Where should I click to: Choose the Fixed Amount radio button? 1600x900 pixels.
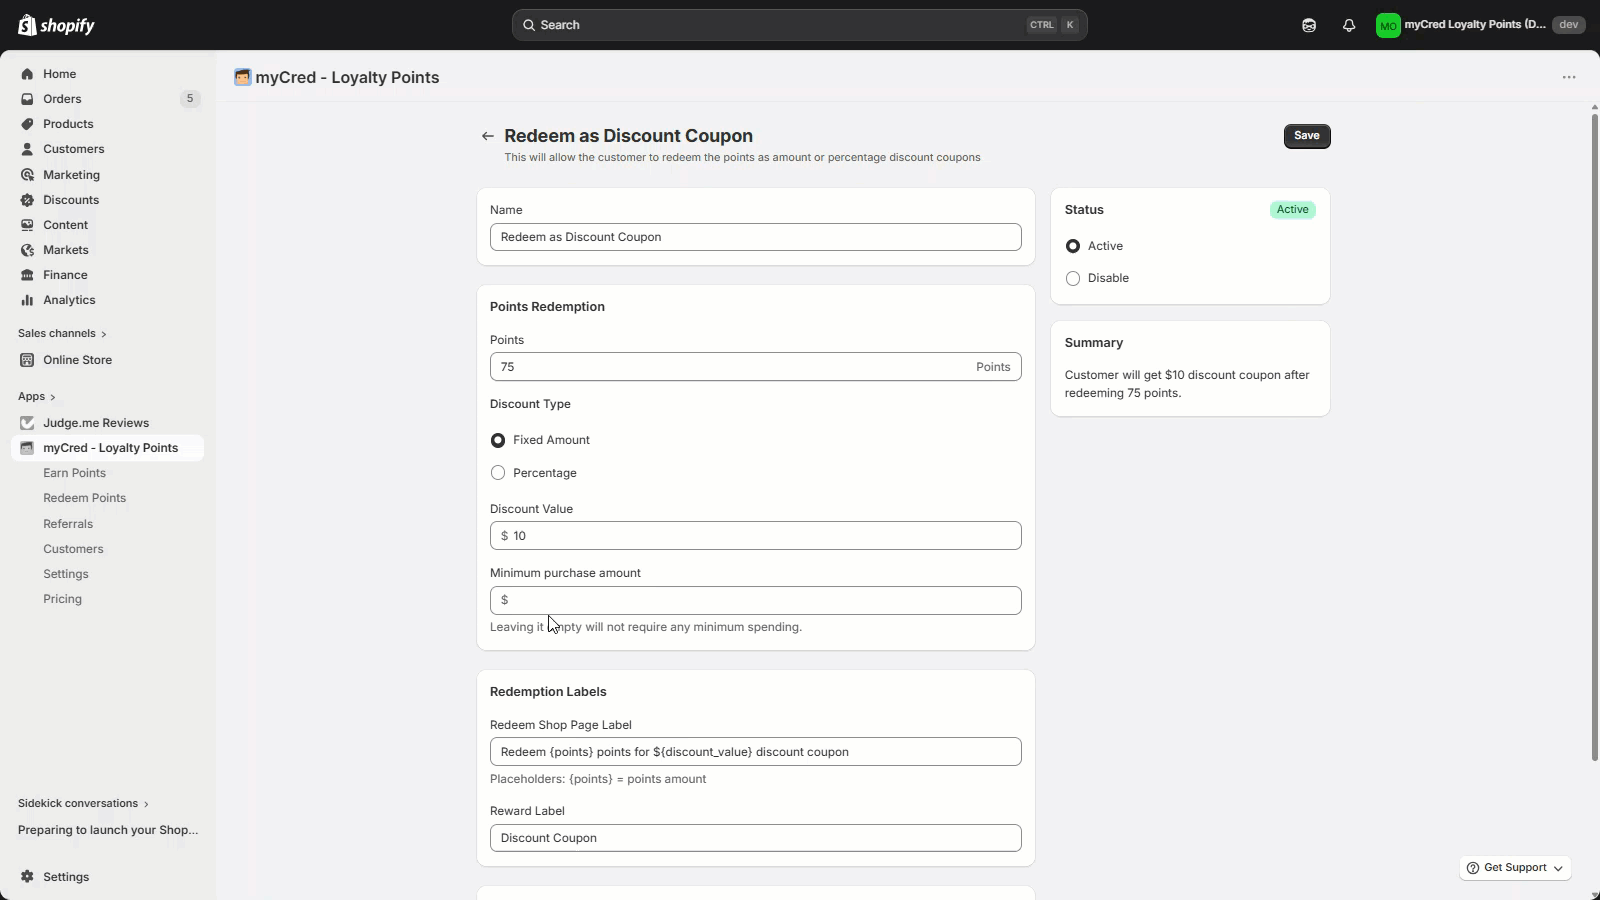pyautogui.click(x=498, y=440)
